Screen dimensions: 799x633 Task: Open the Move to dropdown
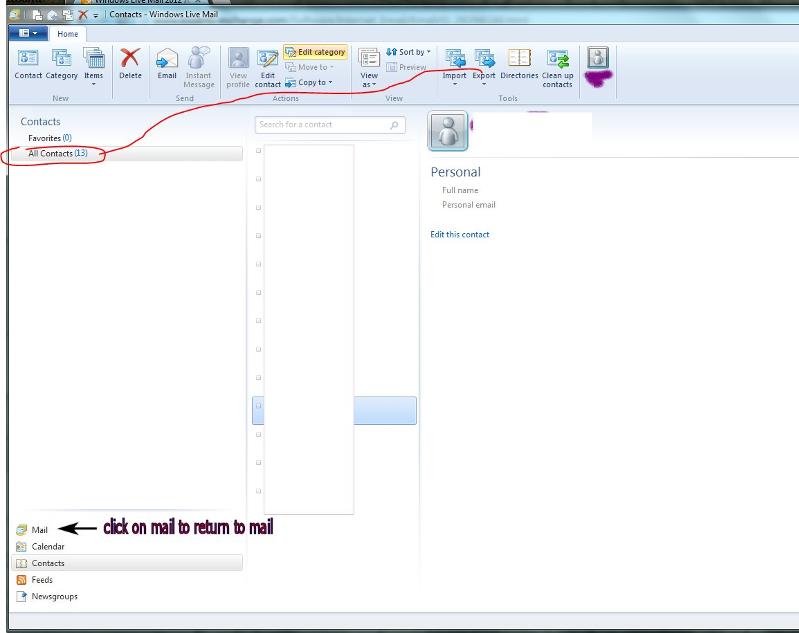[310, 67]
